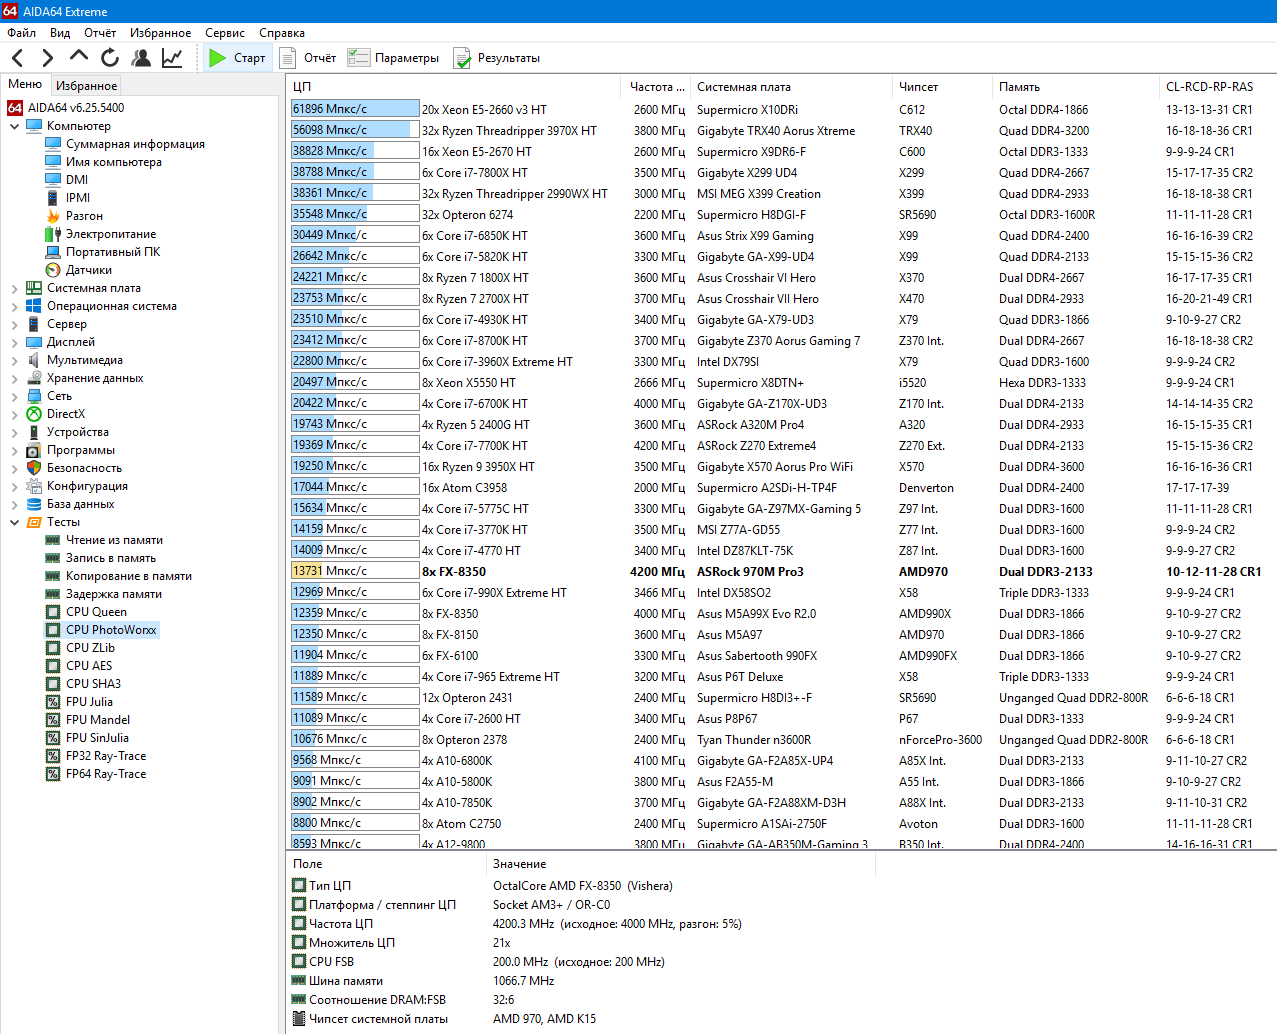Image resolution: width=1277 pixels, height=1034 pixels.
Task: Collapse the Компьютер tree node
Action: tap(14, 126)
